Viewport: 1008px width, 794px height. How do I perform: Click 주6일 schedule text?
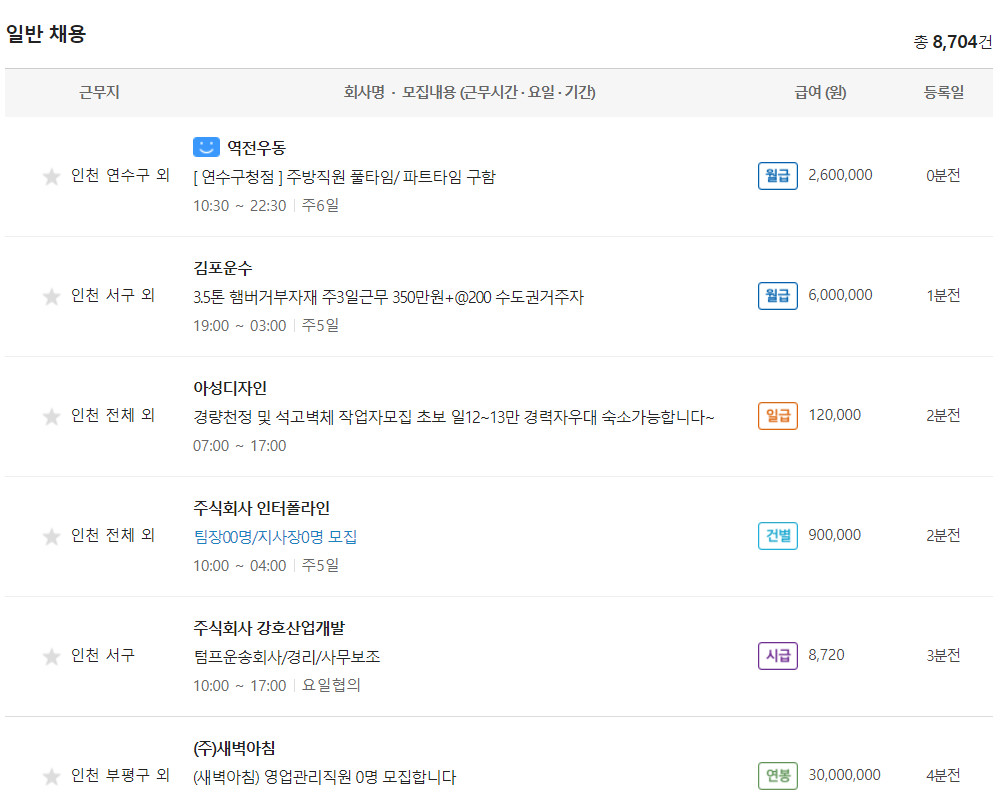(x=320, y=205)
